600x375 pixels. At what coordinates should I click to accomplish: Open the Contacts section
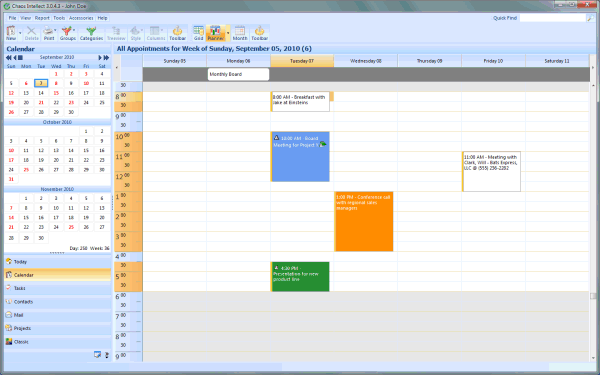[x=57, y=302]
